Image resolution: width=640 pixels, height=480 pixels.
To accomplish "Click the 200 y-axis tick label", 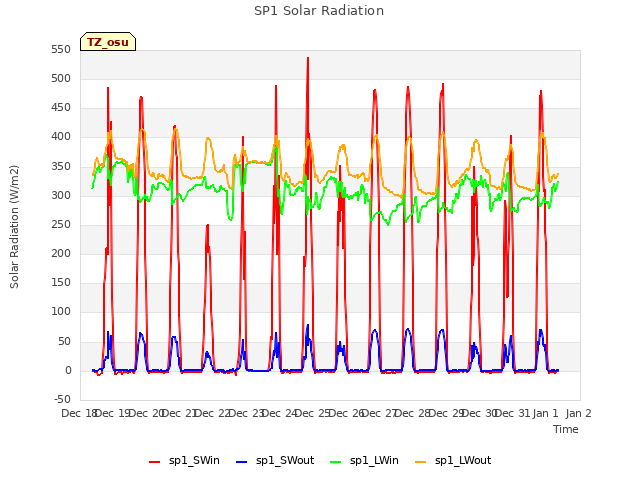I will pos(61,253).
